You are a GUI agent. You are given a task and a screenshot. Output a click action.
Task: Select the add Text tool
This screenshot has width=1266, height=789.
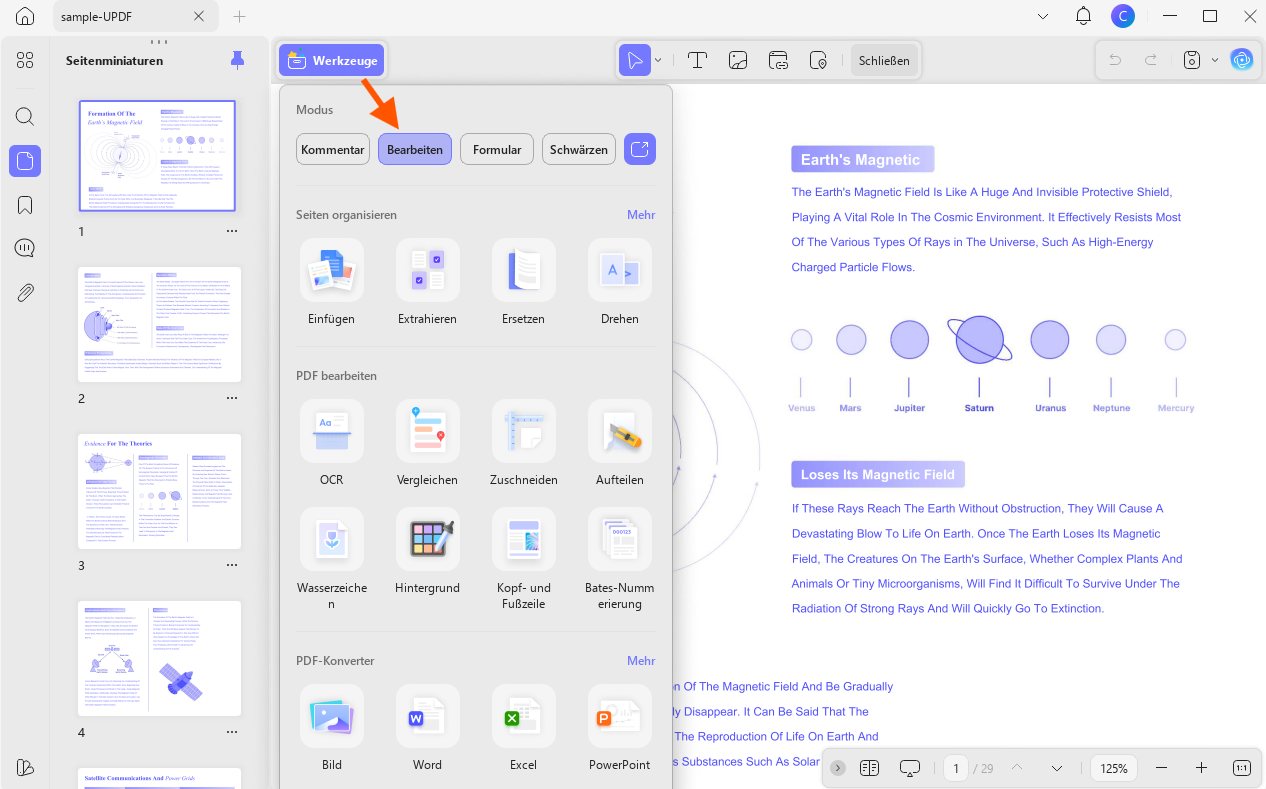pyautogui.click(x=697, y=60)
